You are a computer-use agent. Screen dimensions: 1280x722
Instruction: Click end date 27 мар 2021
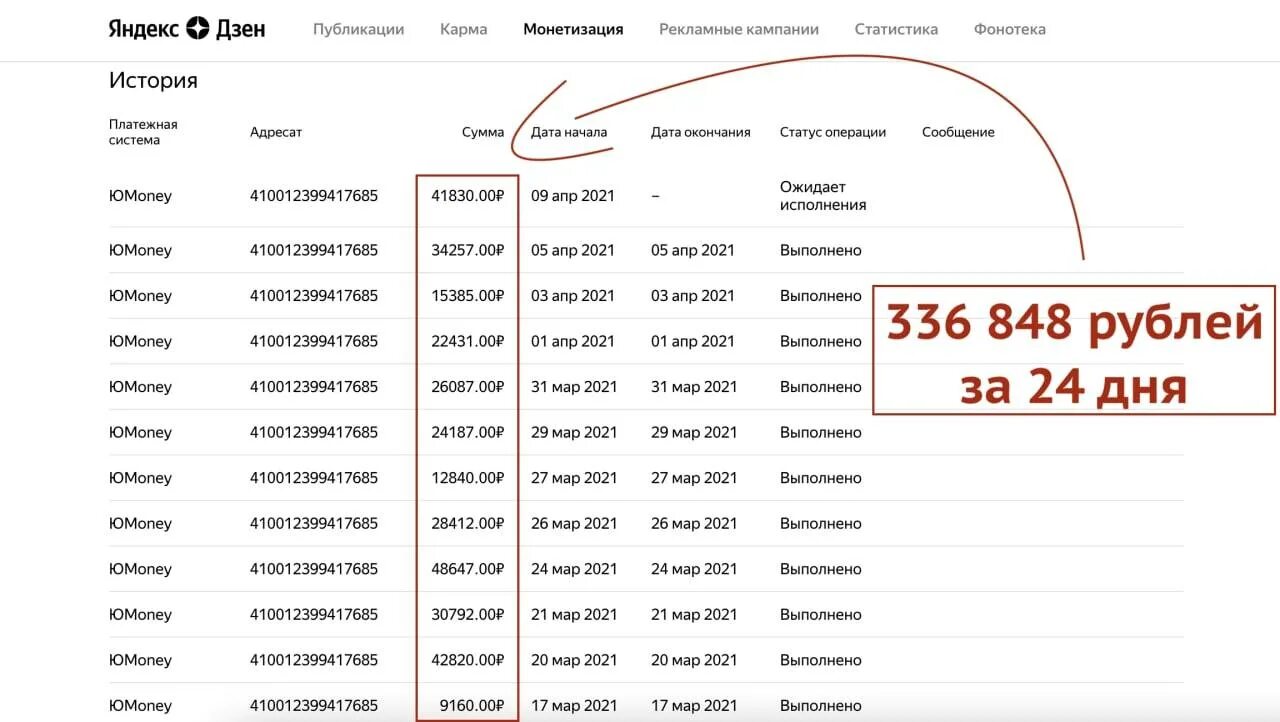pos(694,478)
